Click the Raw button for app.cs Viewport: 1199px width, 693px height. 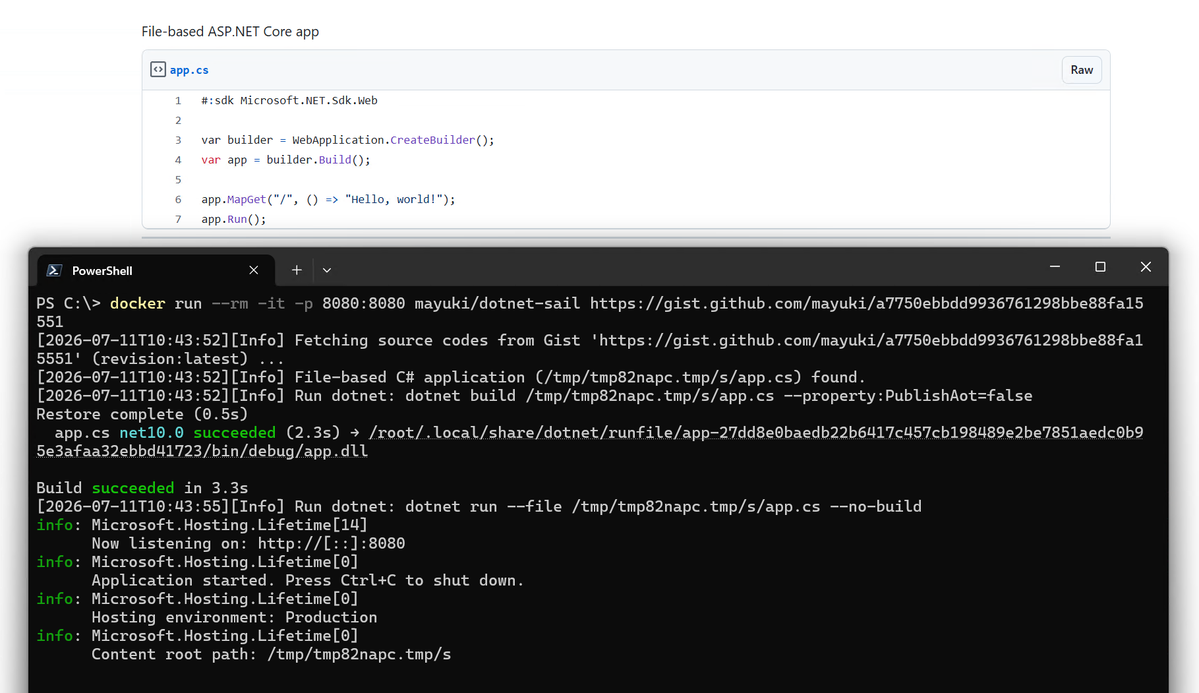1081,70
